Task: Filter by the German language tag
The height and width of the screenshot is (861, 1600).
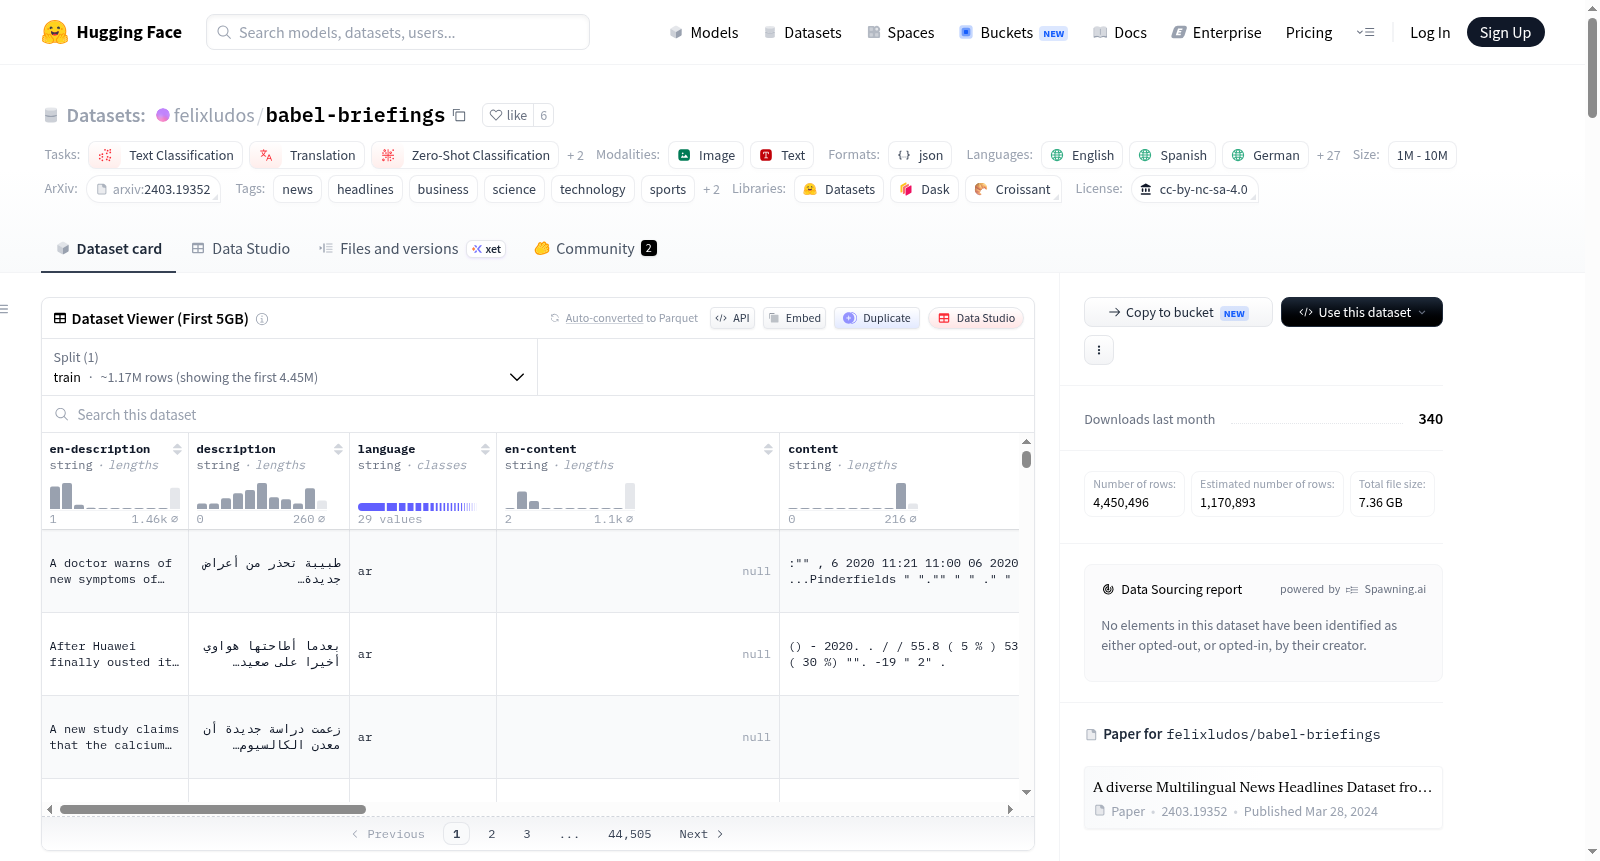Action: point(1265,155)
